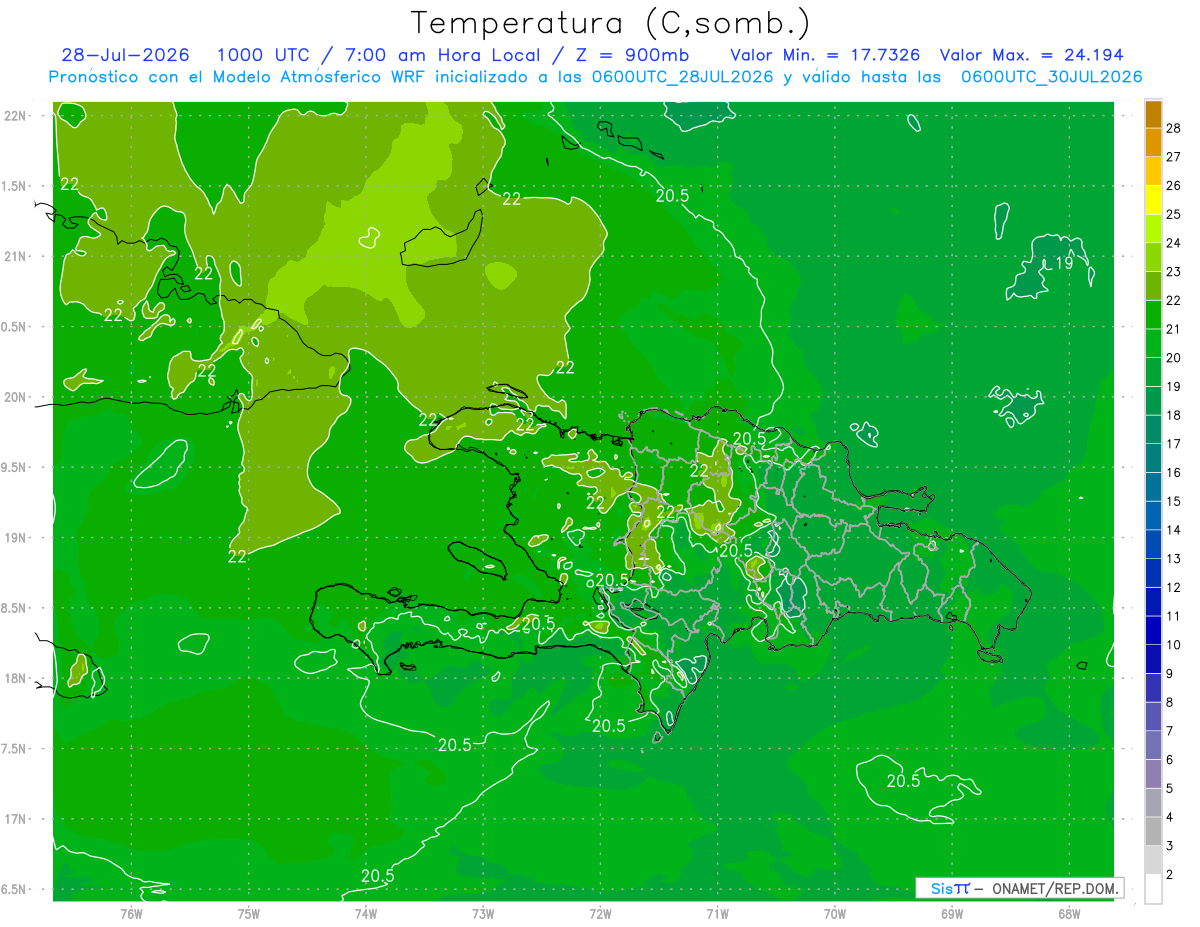1200x927 pixels.
Task: Click the "0600UTC_30JUL2026" valid-until timestamp
Action: [1051, 77]
